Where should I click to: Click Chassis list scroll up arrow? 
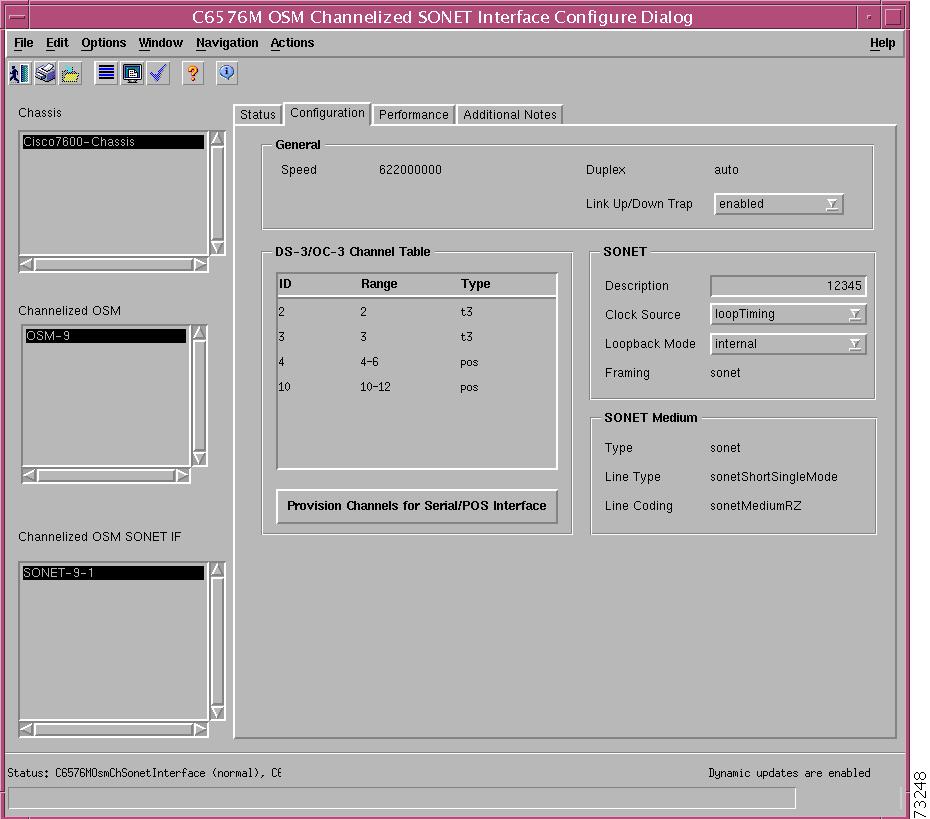pos(218,139)
